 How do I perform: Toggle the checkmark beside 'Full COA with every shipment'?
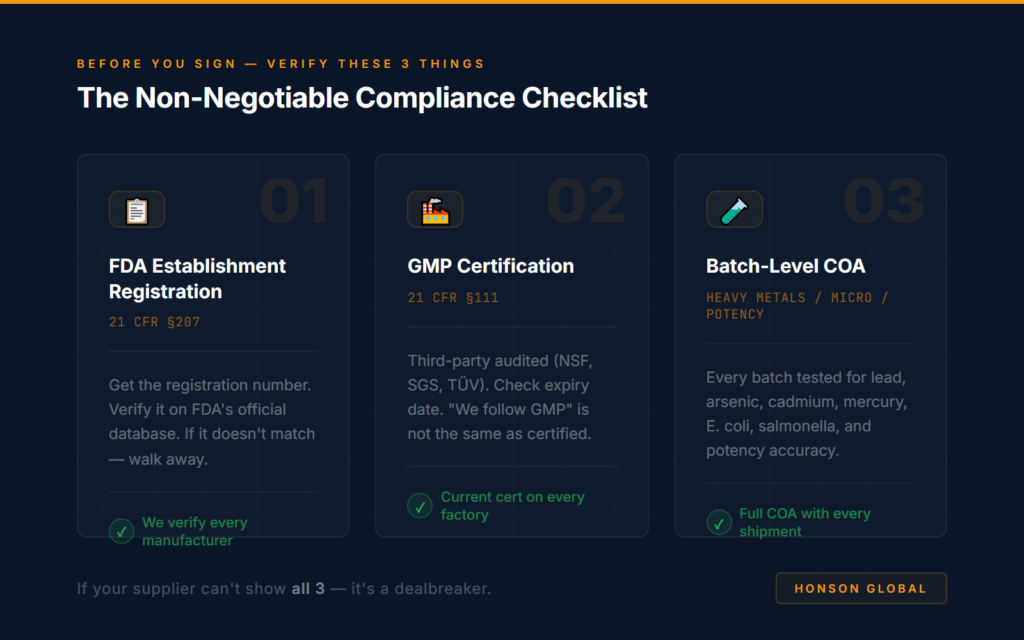coord(719,522)
